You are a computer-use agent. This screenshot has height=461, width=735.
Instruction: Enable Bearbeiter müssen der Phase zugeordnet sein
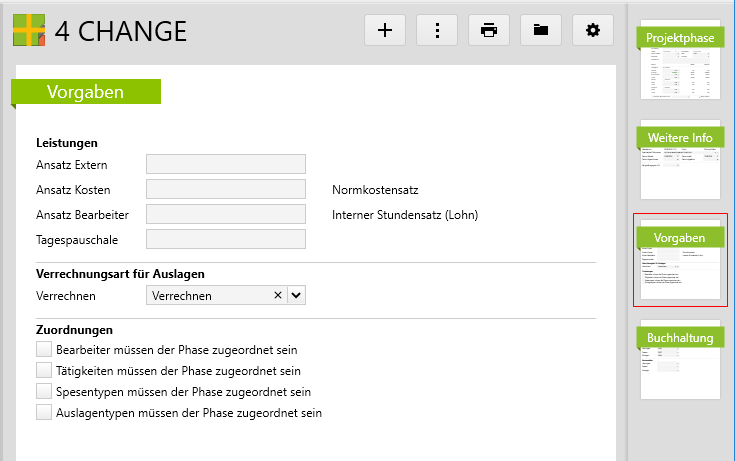pyautogui.click(x=43, y=350)
